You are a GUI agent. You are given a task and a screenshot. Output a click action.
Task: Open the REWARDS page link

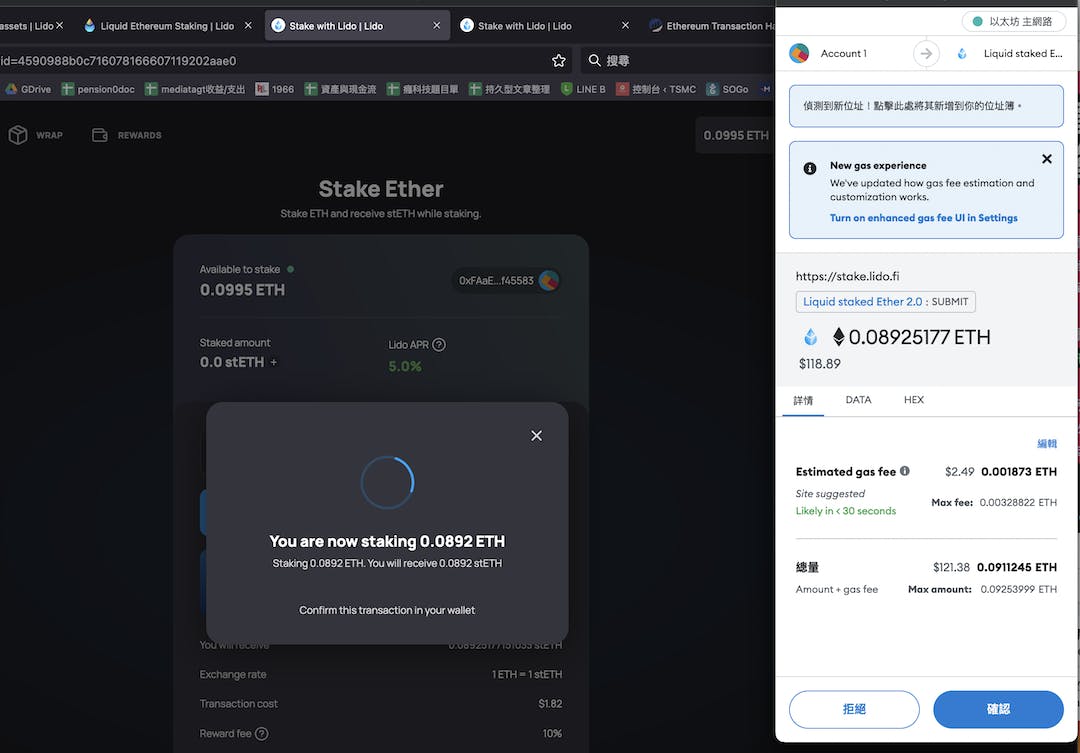pos(127,135)
